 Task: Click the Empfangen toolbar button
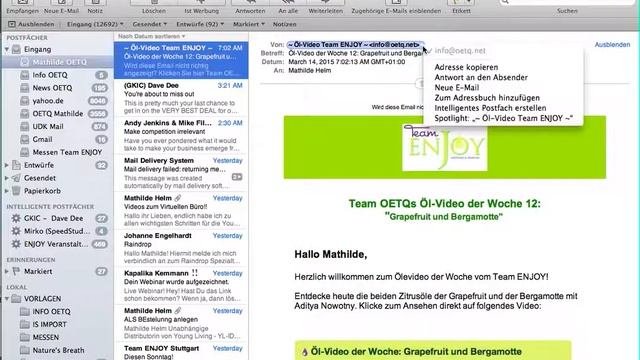[22, 7]
